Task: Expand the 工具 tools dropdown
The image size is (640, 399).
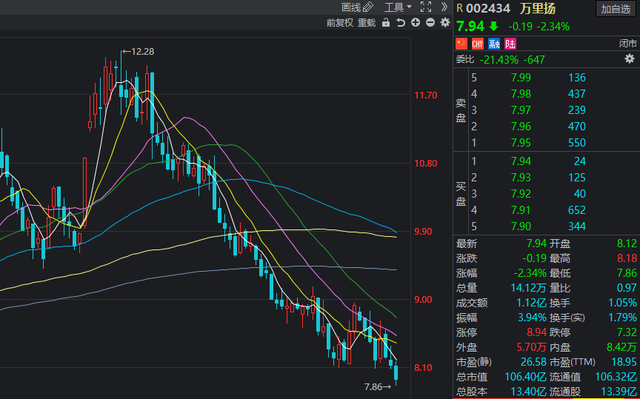Action: pos(398,7)
